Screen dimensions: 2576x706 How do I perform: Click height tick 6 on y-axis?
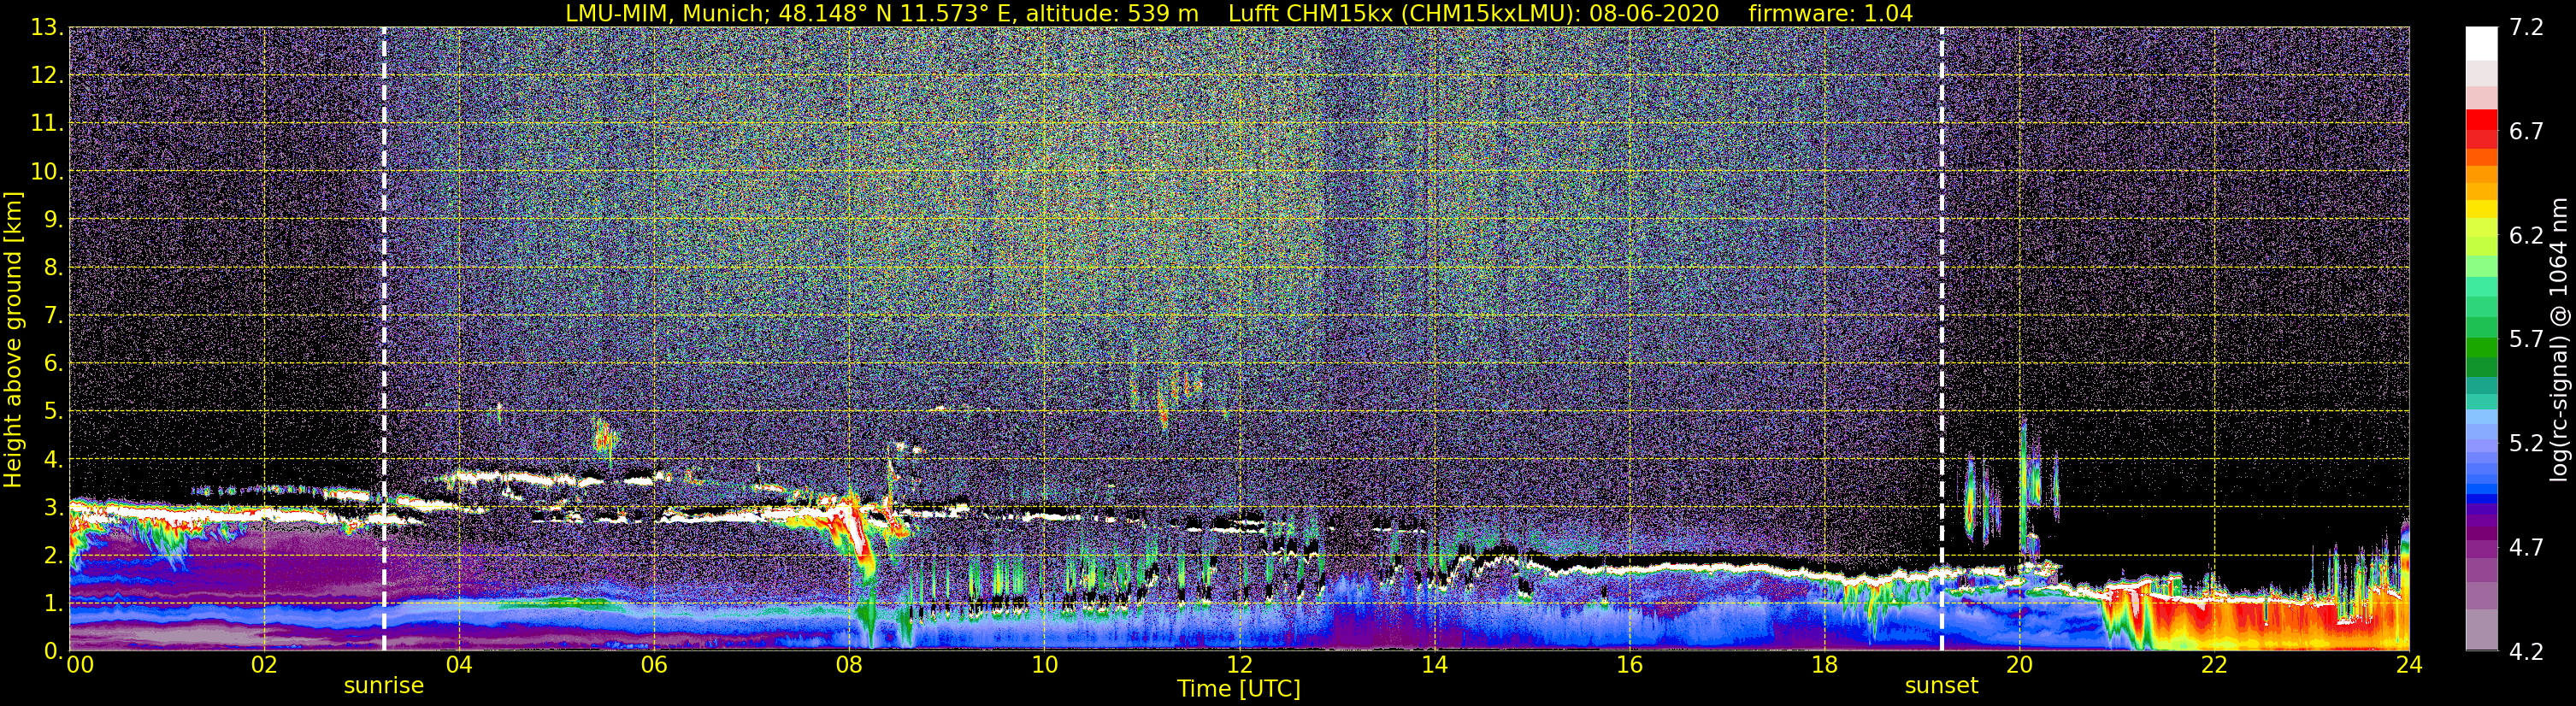tap(53, 364)
